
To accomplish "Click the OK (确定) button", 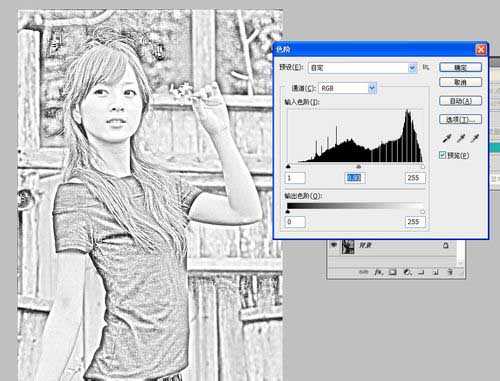I will pos(460,68).
